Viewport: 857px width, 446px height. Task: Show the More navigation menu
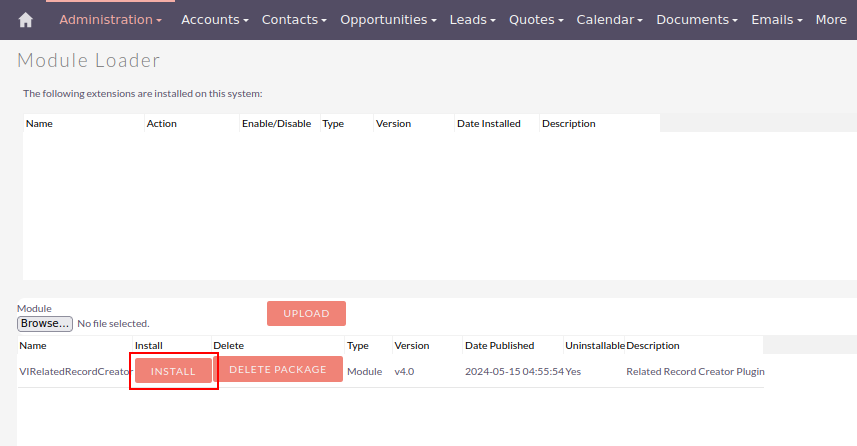pyautogui.click(x=831, y=20)
